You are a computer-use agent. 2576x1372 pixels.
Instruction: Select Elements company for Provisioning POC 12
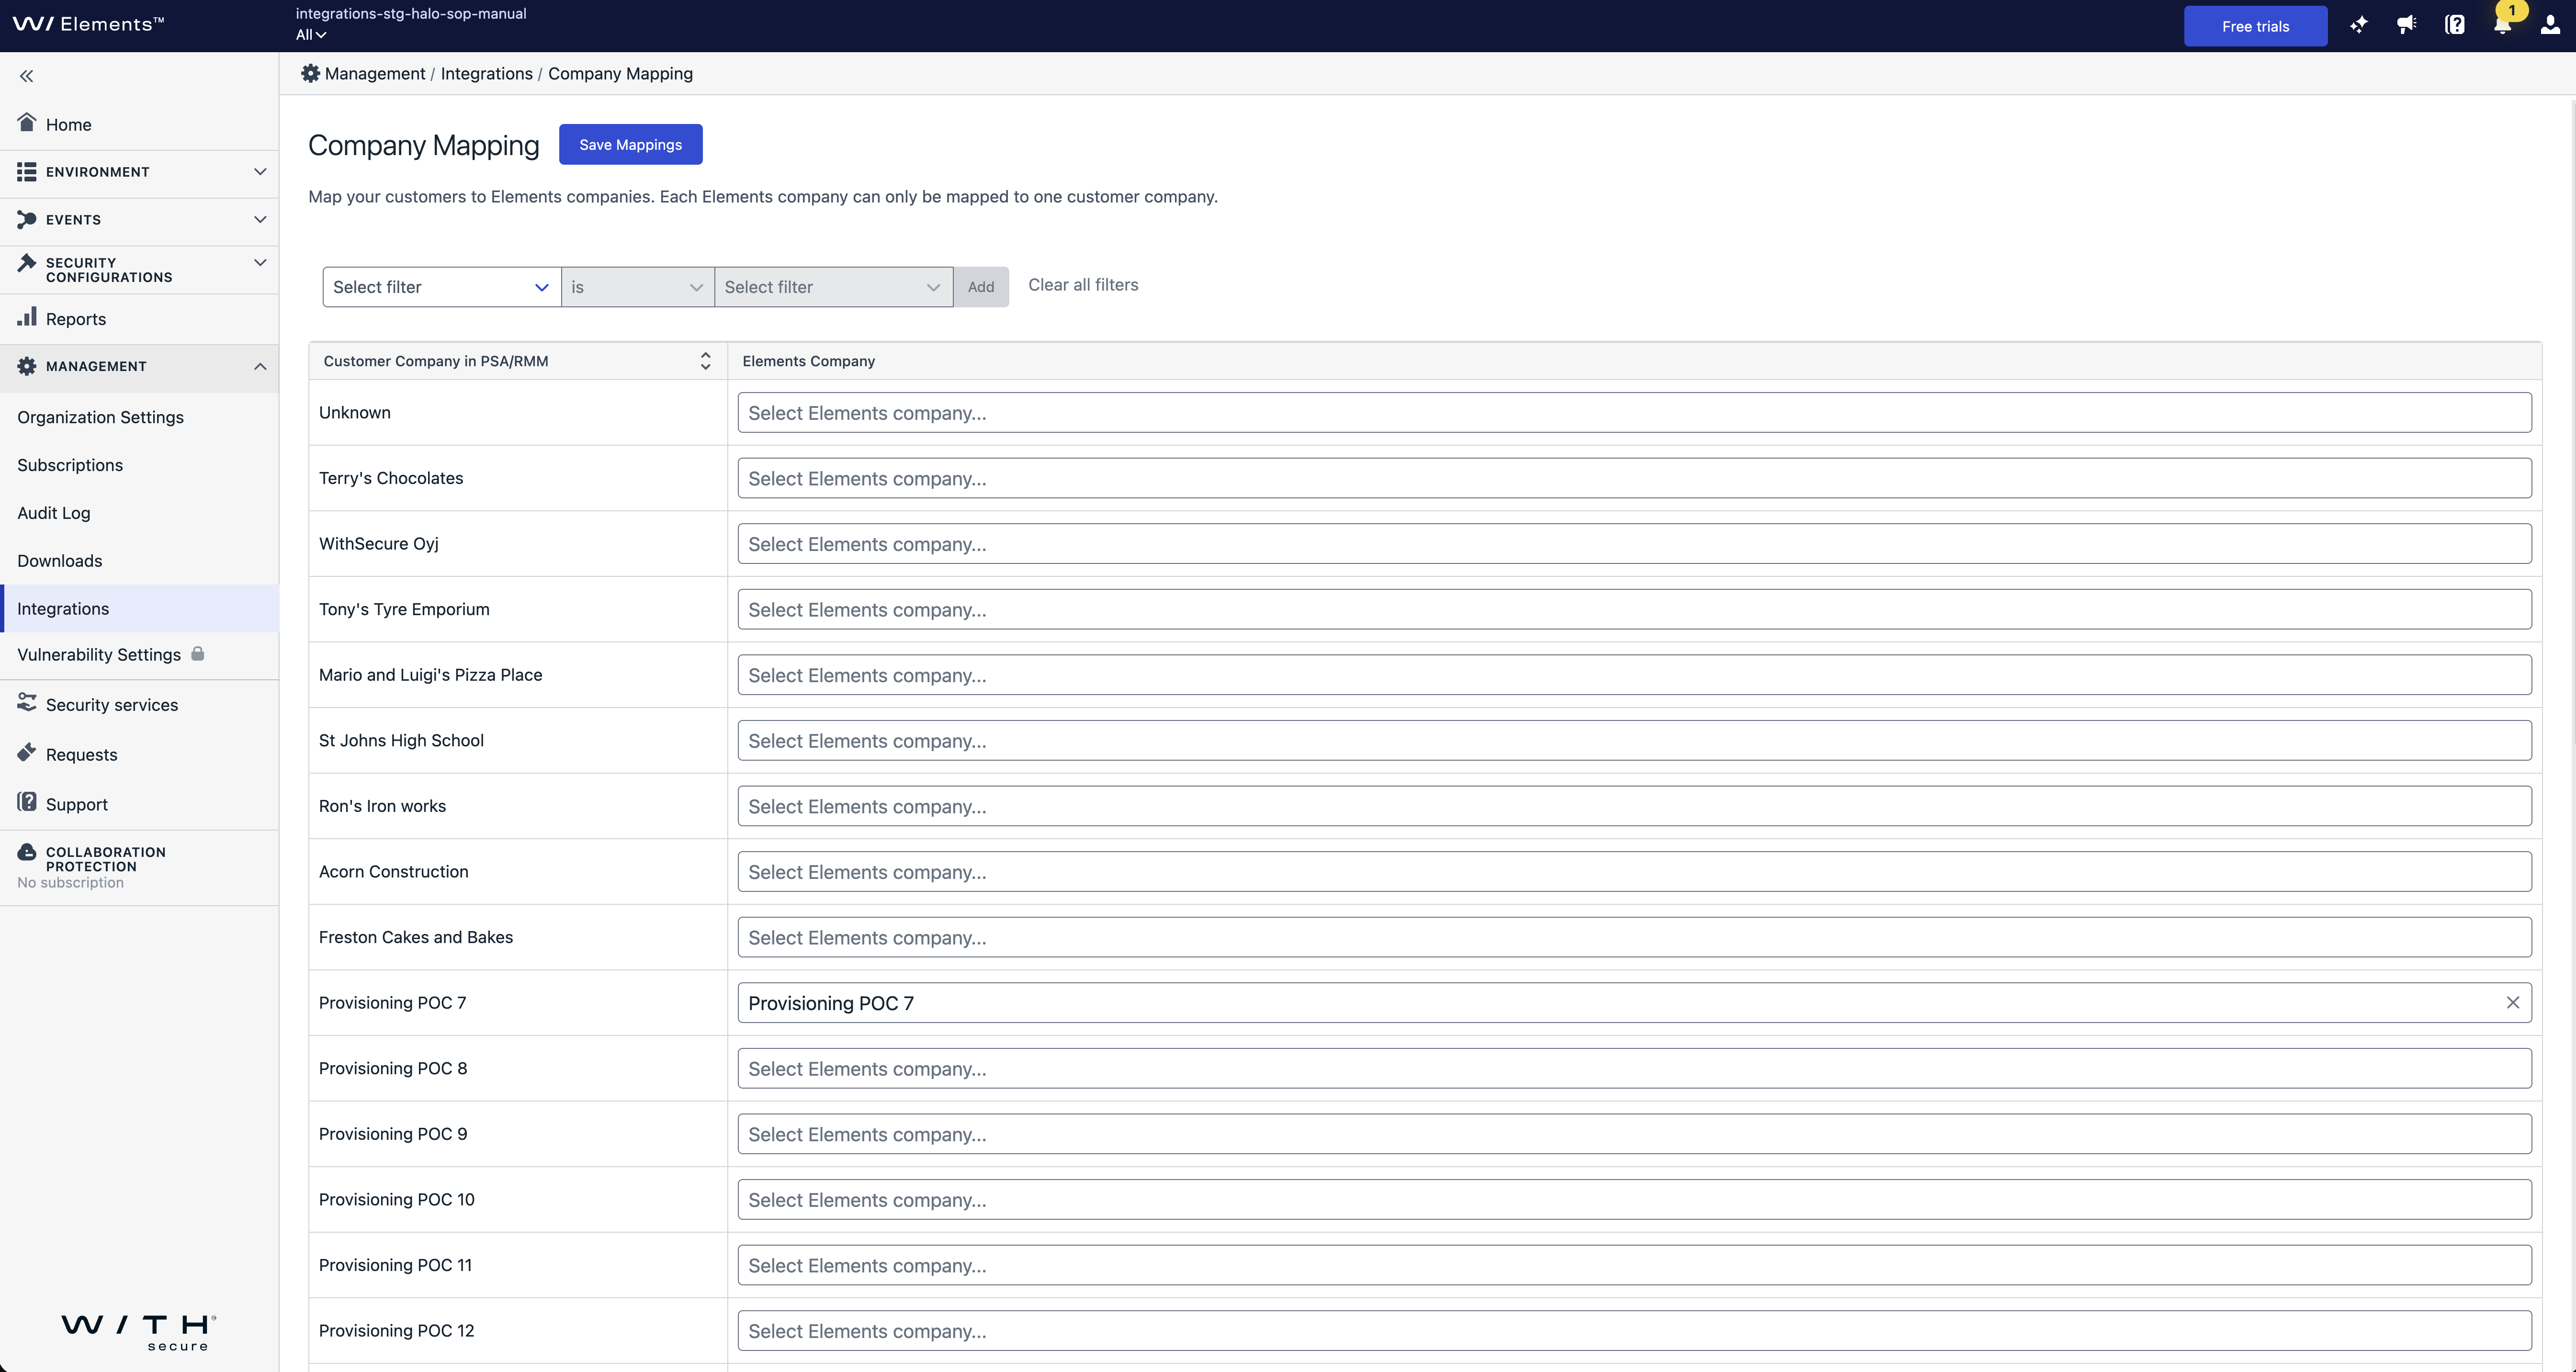pyautogui.click(x=1634, y=1331)
